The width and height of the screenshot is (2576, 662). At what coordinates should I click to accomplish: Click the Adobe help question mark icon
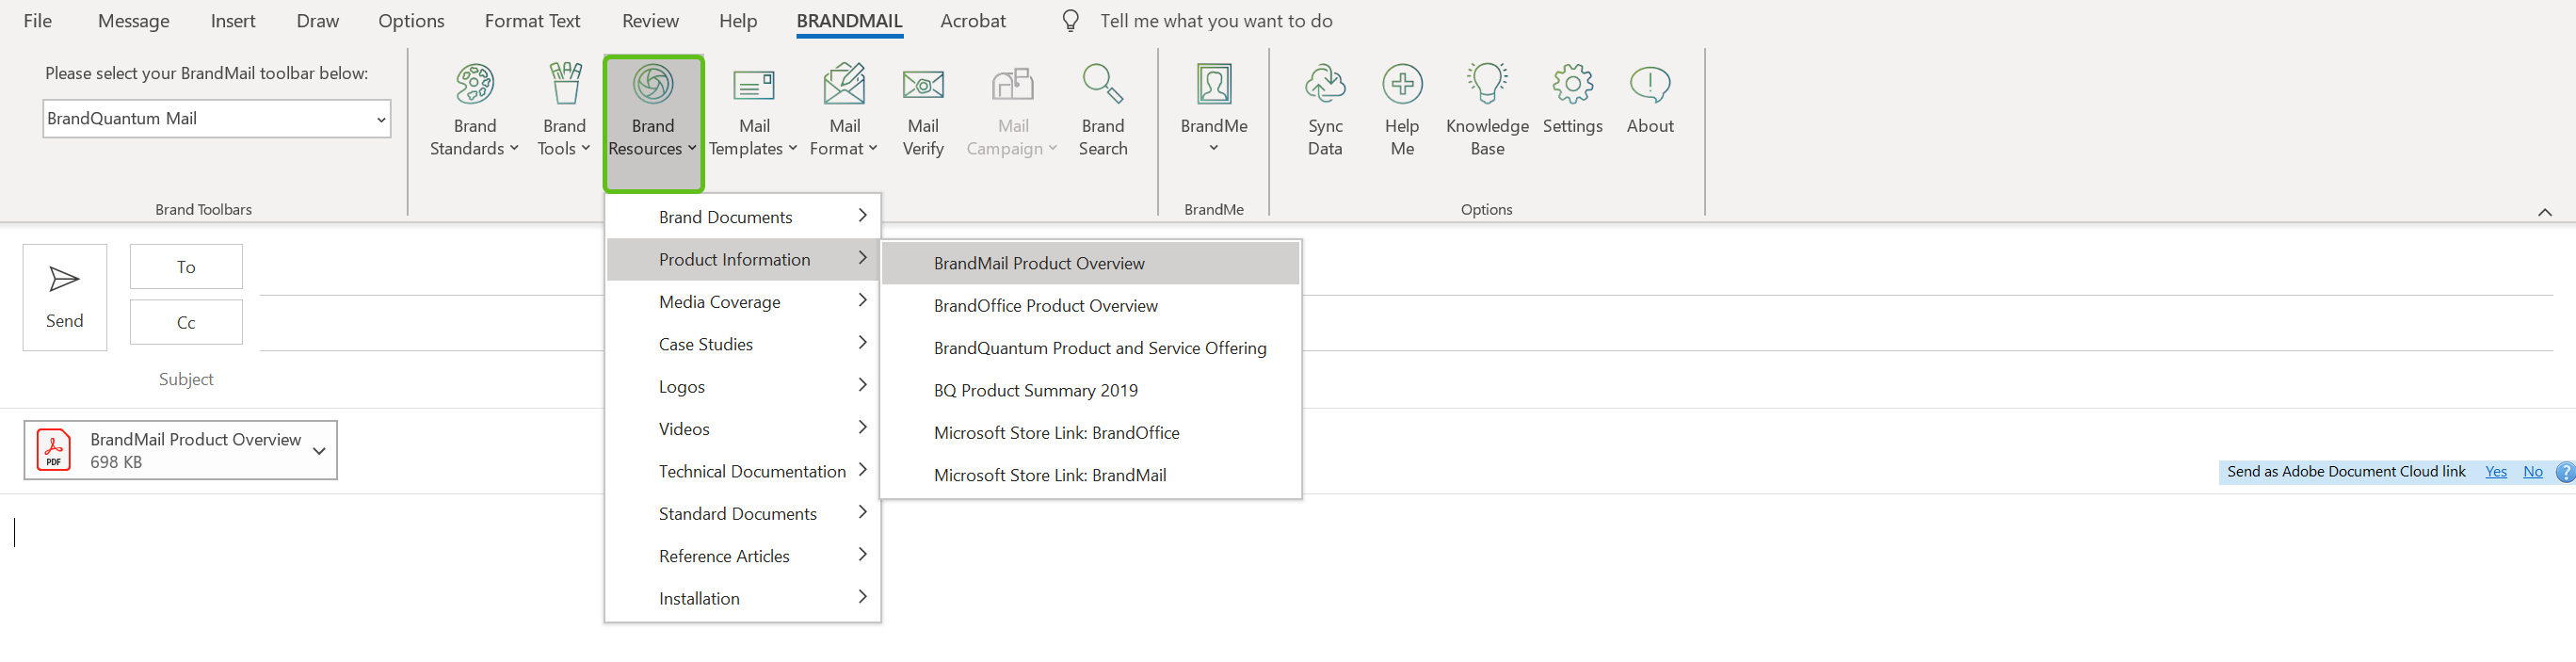[x=2565, y=472]
